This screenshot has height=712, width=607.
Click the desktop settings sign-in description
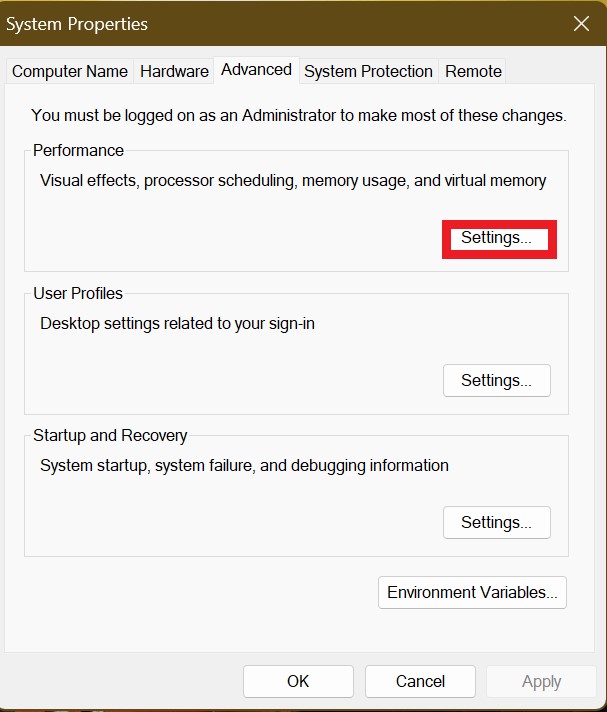tap(177, 323)
